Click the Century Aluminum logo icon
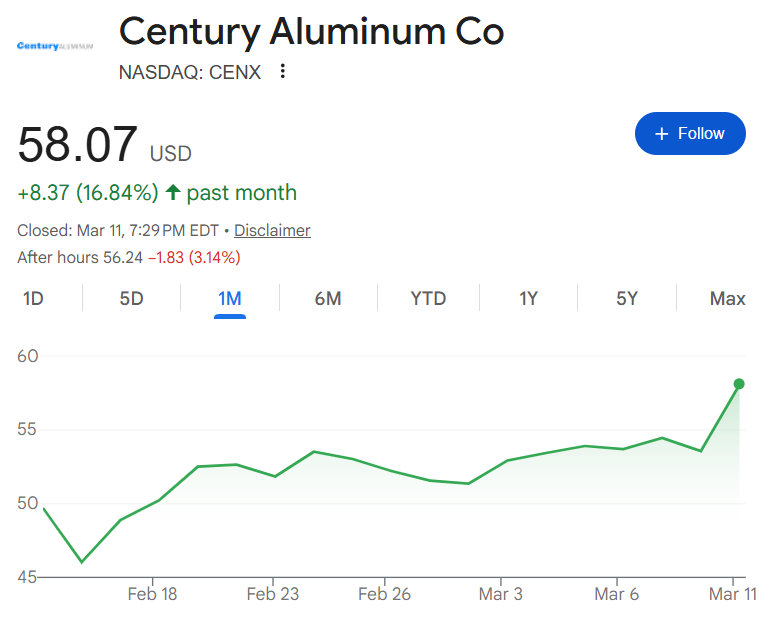Viewport: 771px width, 624px height. pos(56,46)
